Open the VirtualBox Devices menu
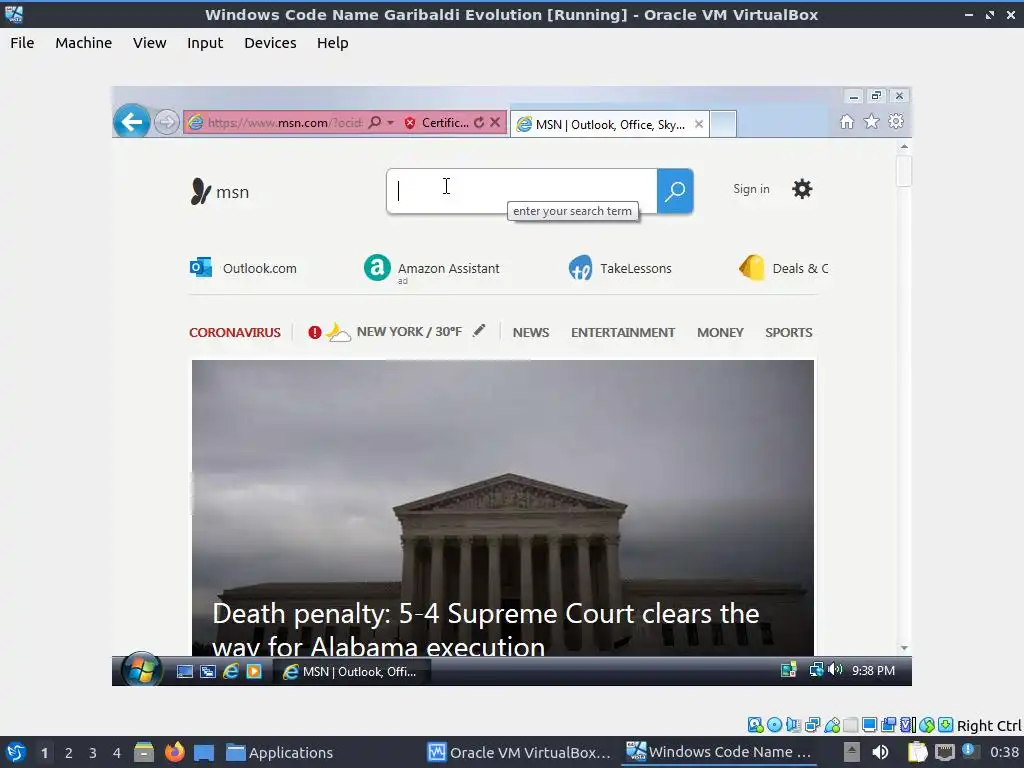 click(270, 43)
